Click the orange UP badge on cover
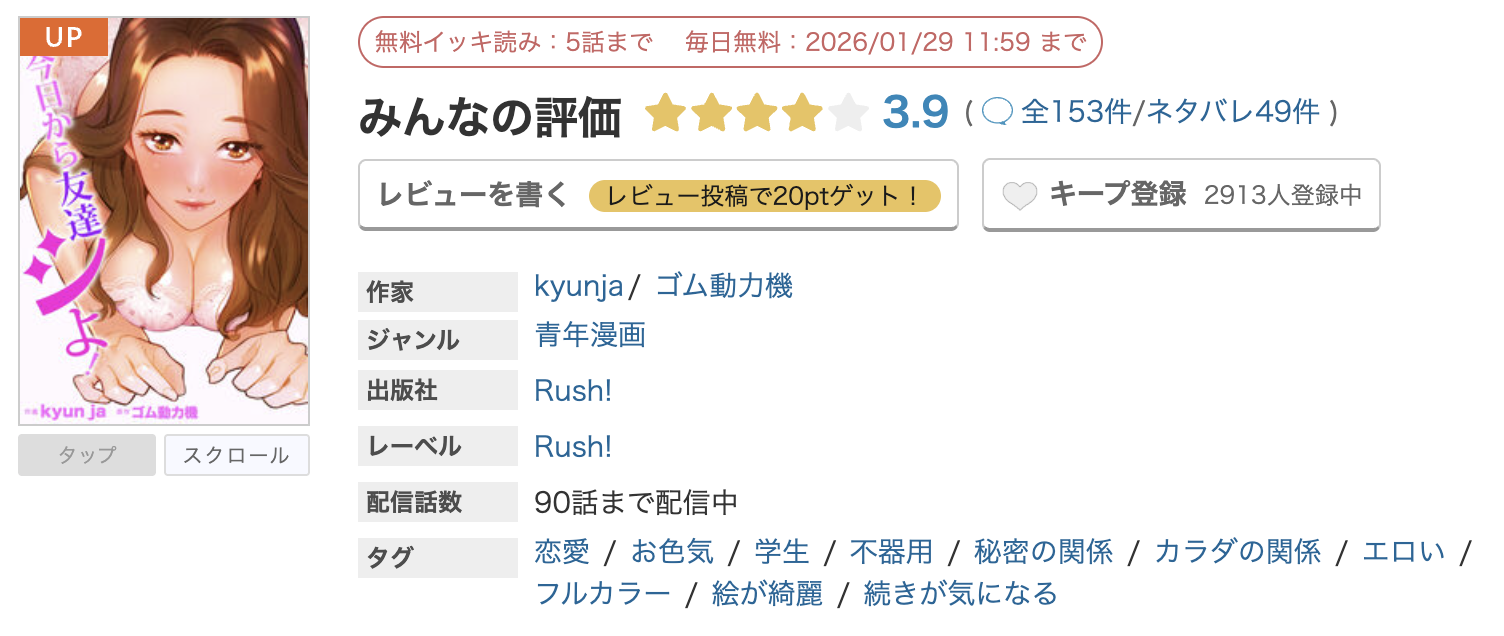This screenshot has width=1504, height=636. (x=63, y=37)
